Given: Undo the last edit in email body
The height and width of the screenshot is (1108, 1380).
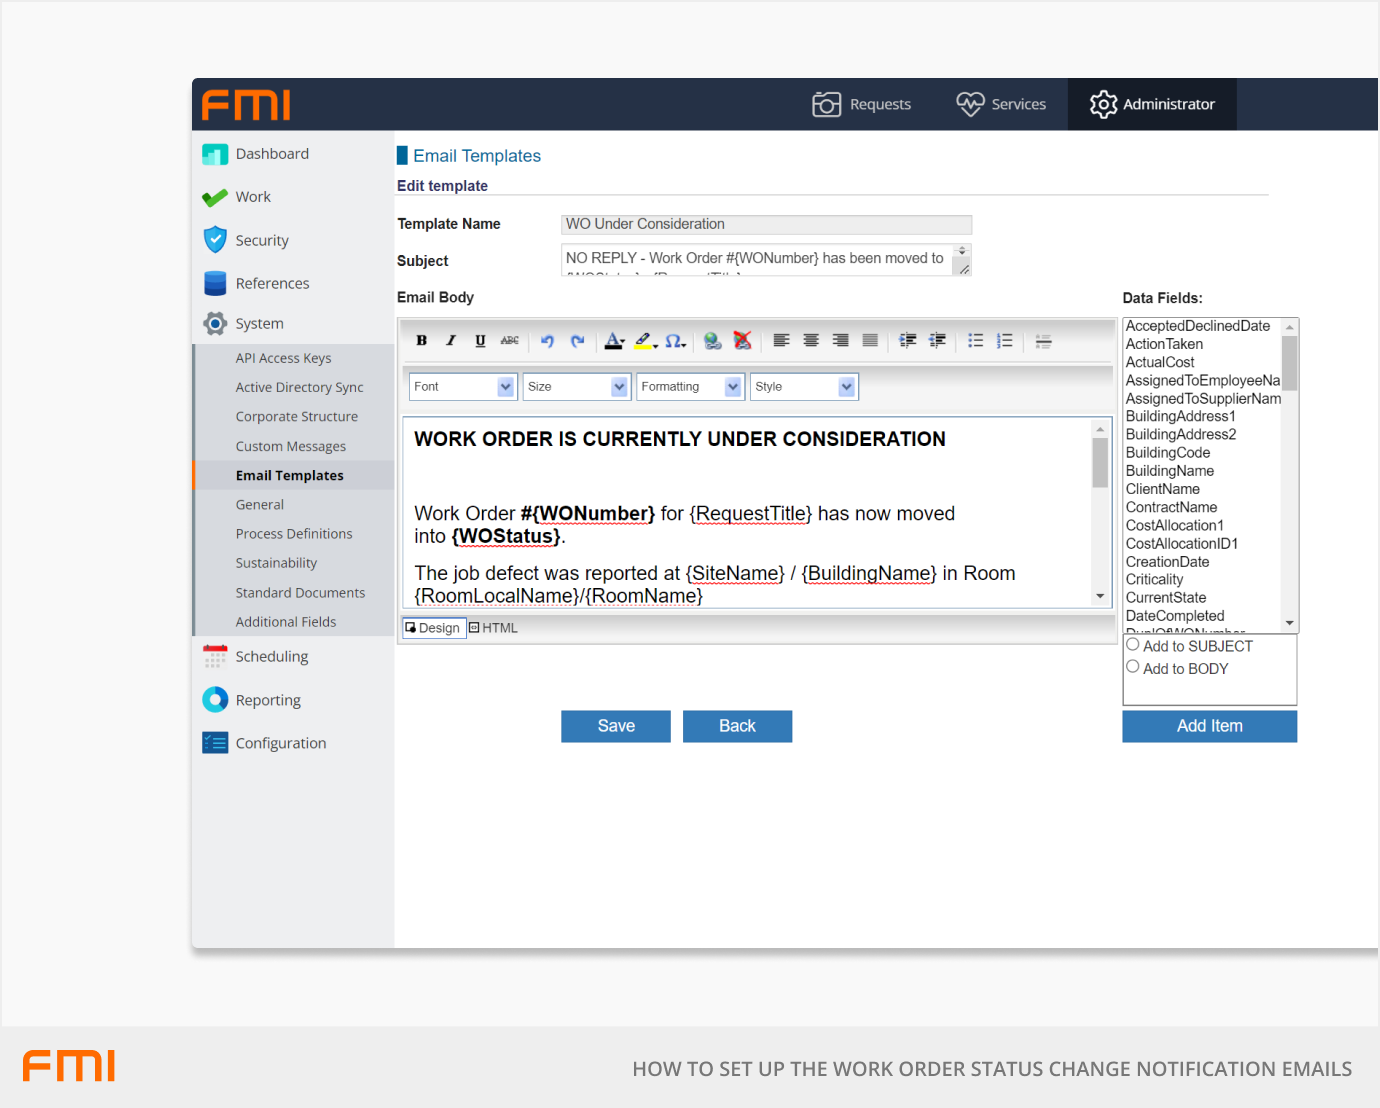Looking at the screenshot, I should pos(547,341).
